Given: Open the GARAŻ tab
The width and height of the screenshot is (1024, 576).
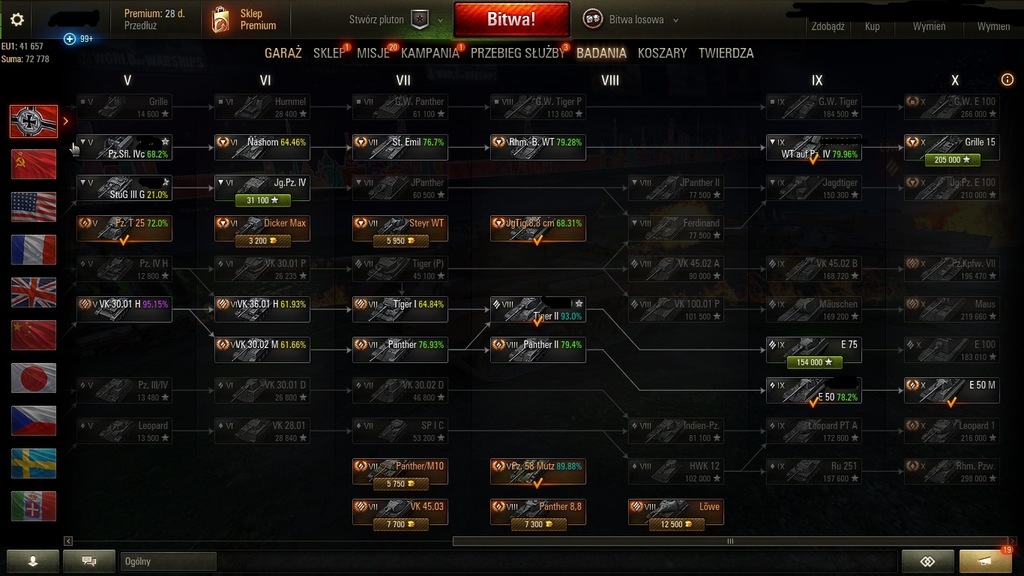Looking at the screenshot, I should click(283, 53).
